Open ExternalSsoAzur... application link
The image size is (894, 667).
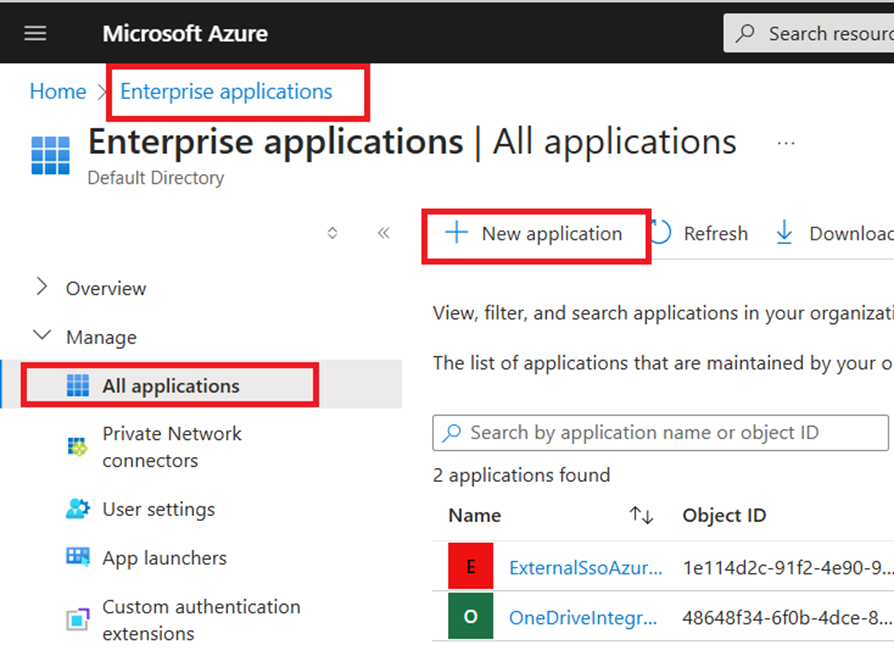coord(586,568)
